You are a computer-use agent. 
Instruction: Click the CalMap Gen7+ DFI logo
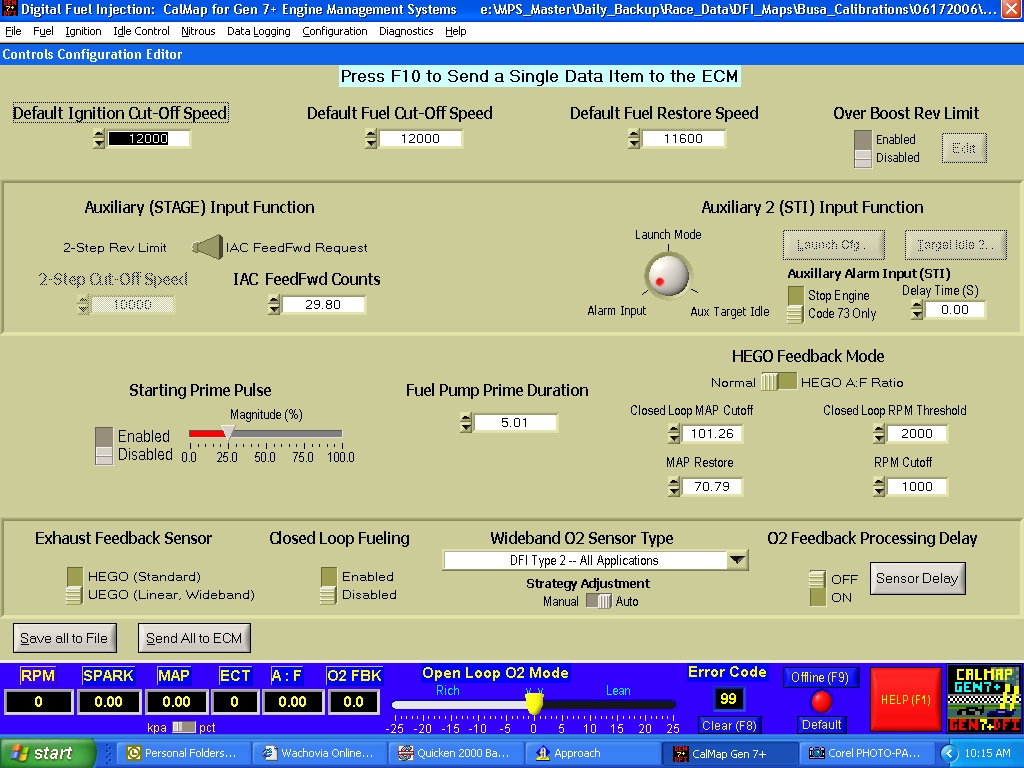(x=984, y=699)
